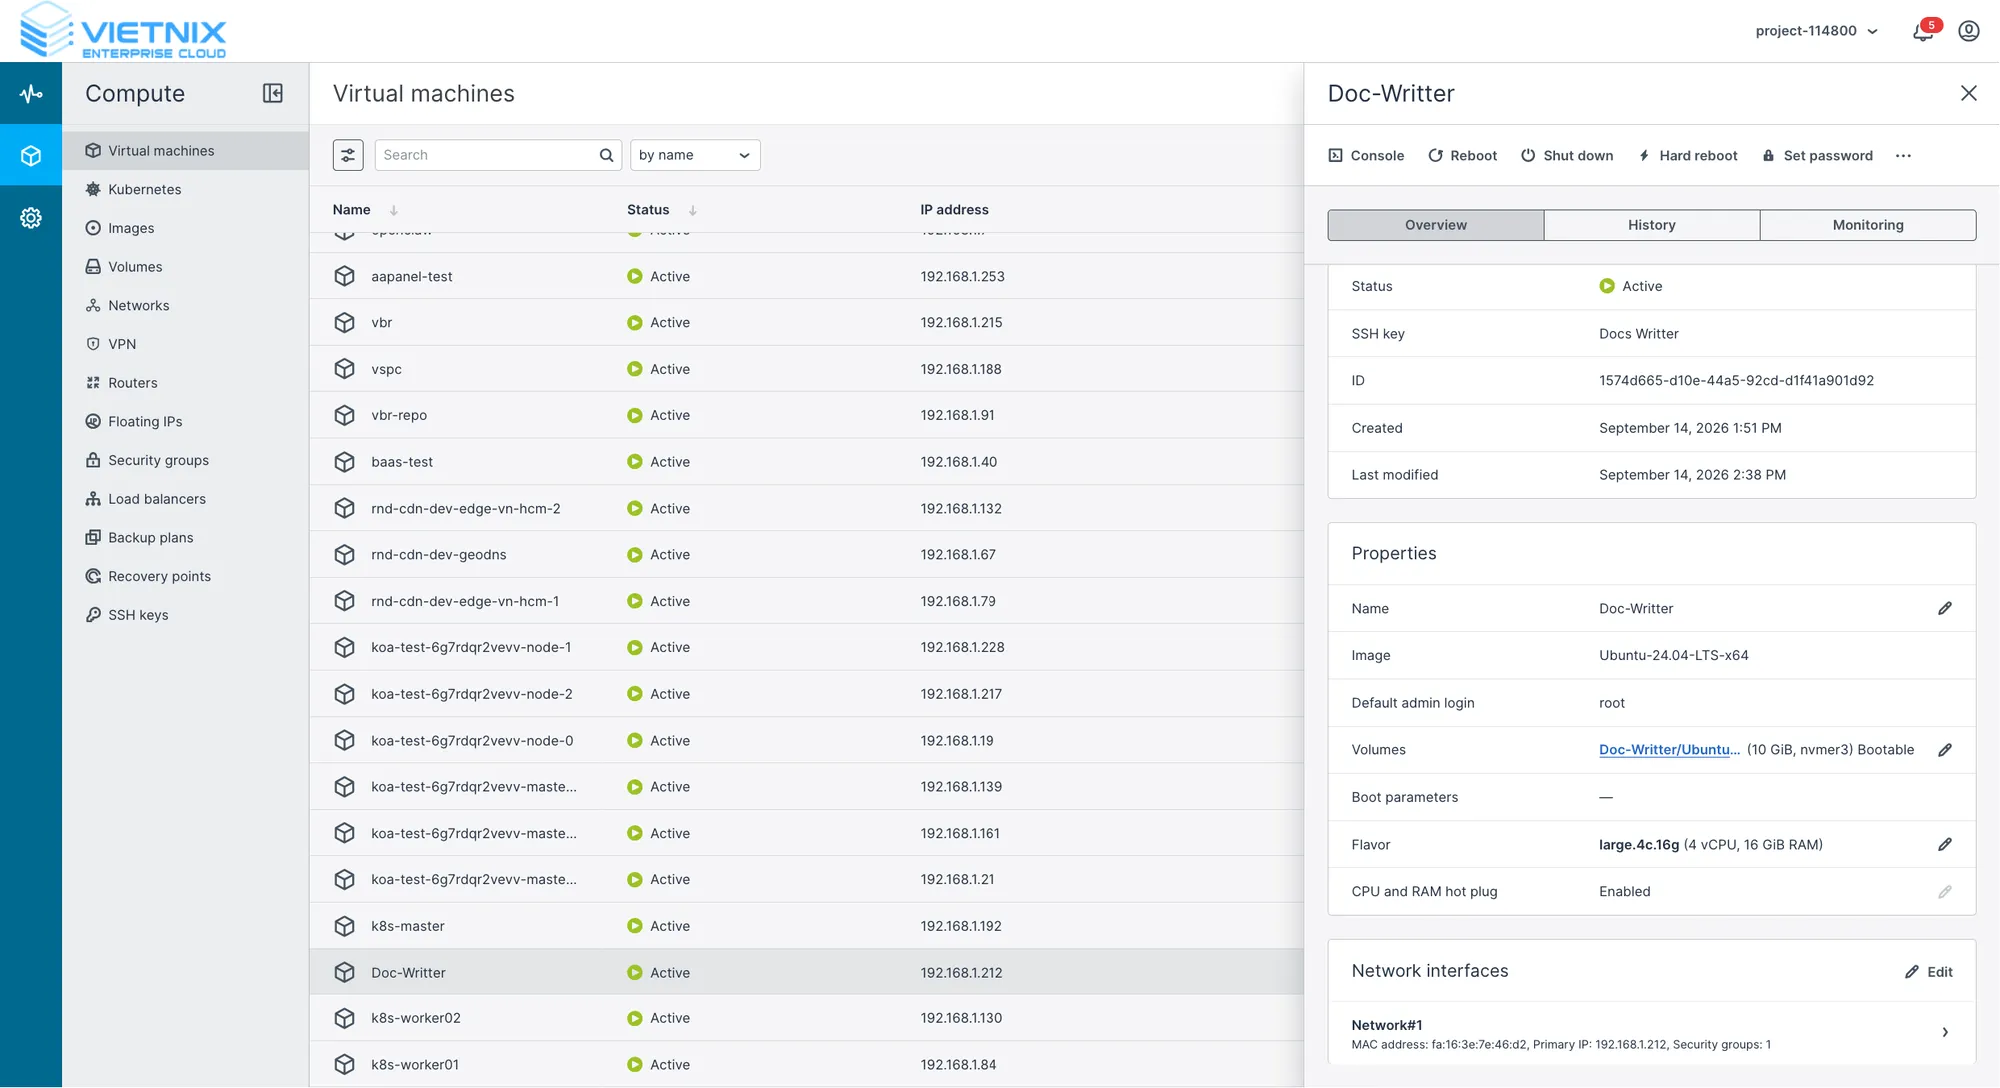The image size is (2000, 1088).
Task: Click the Set password button
Action: pyautogui.click(x=1817, y=156)
